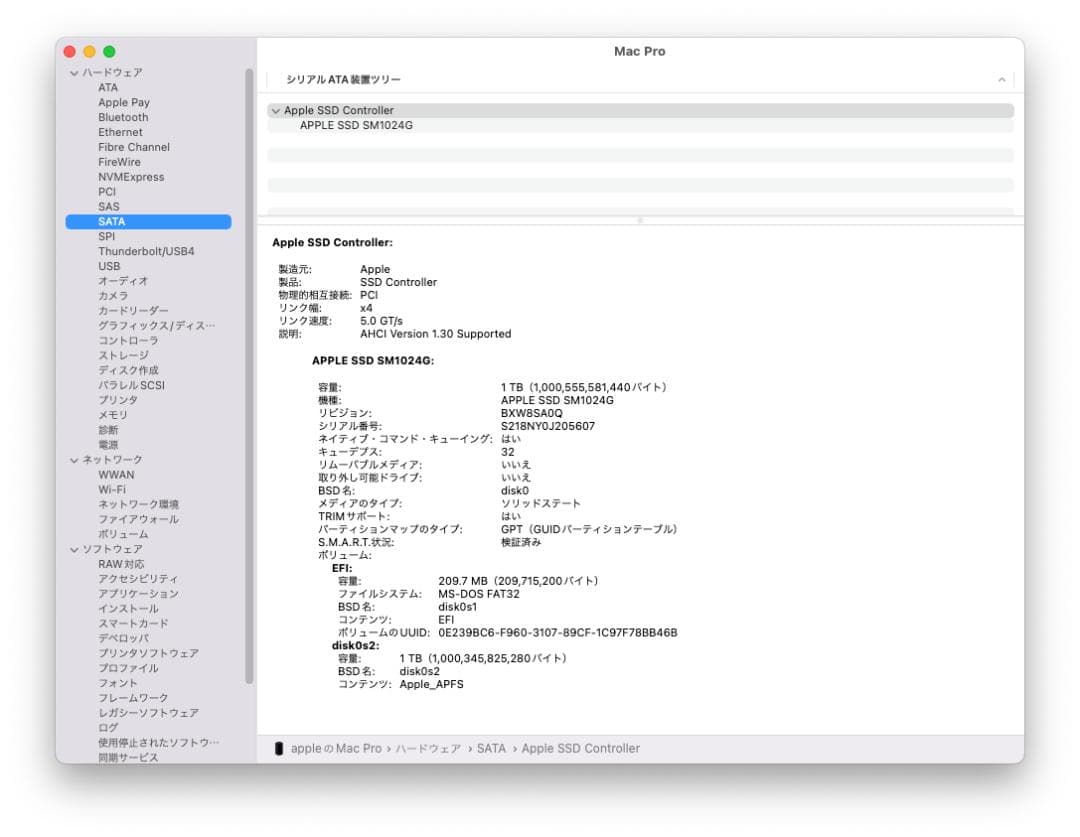Open the Thunderbolt/USB4 section
The image size is (1080, 837).
(143, 251)
